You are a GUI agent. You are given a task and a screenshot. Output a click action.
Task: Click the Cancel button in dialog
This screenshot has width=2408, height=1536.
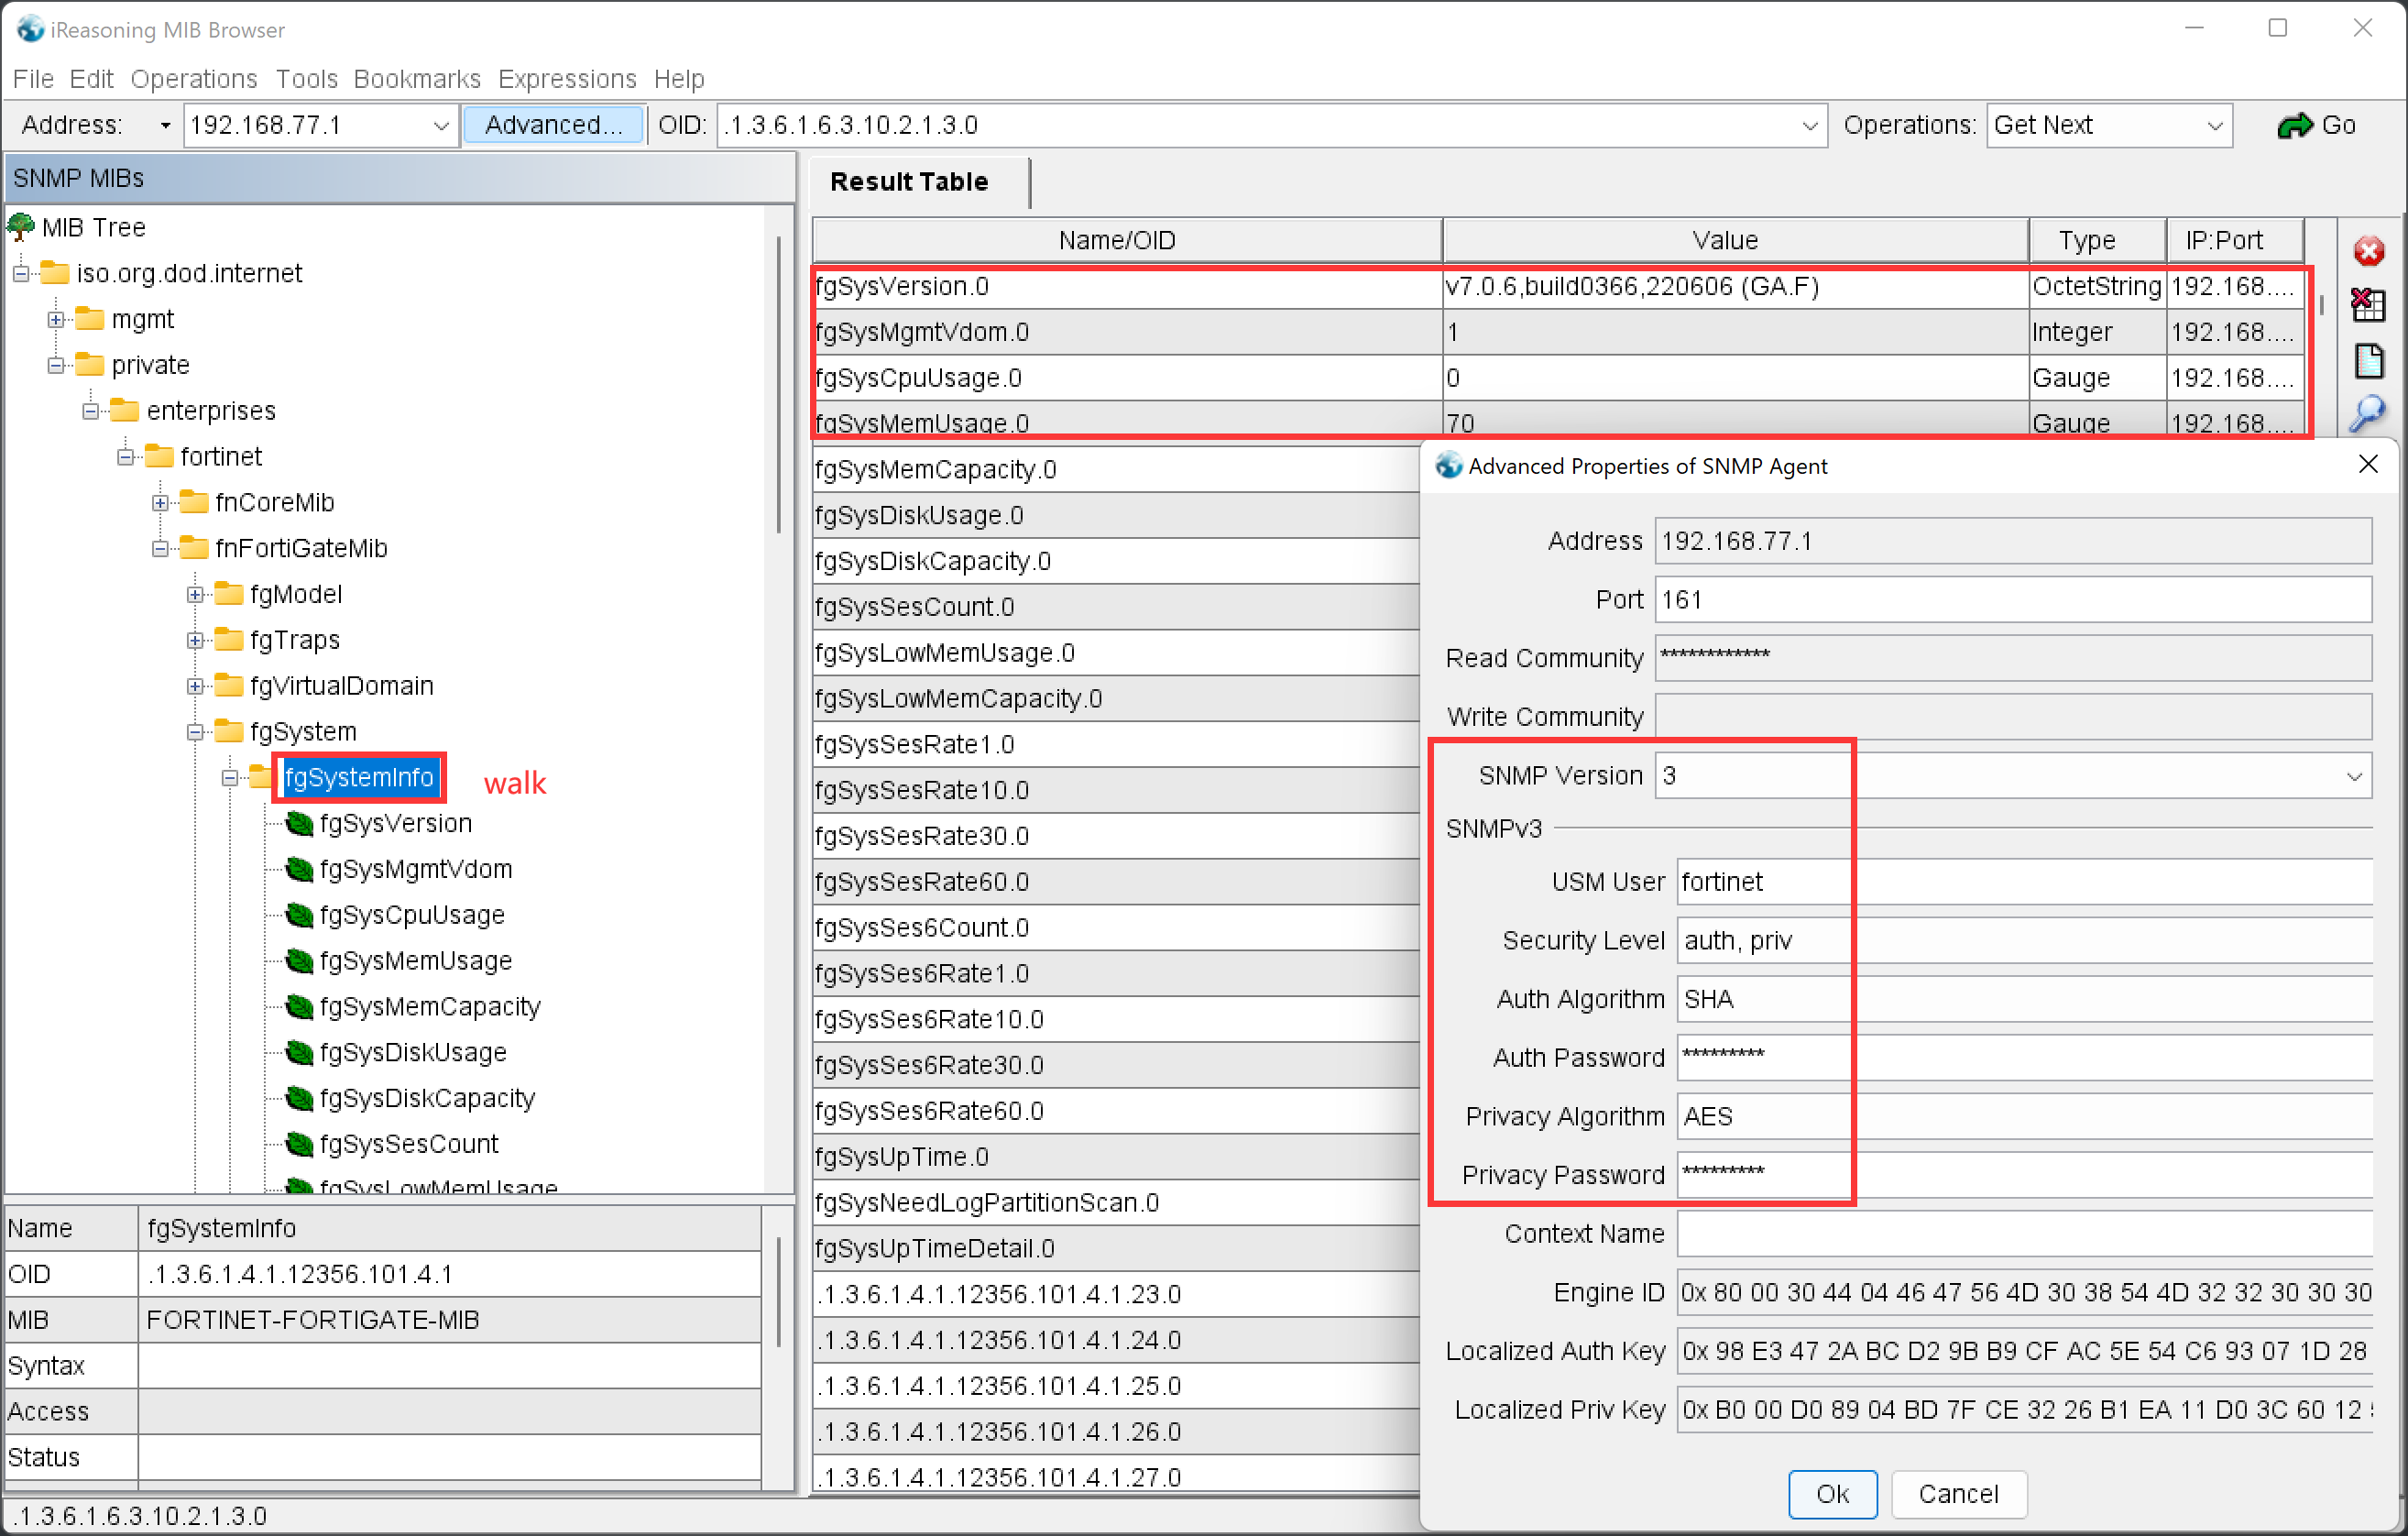coord(1957,1493)
